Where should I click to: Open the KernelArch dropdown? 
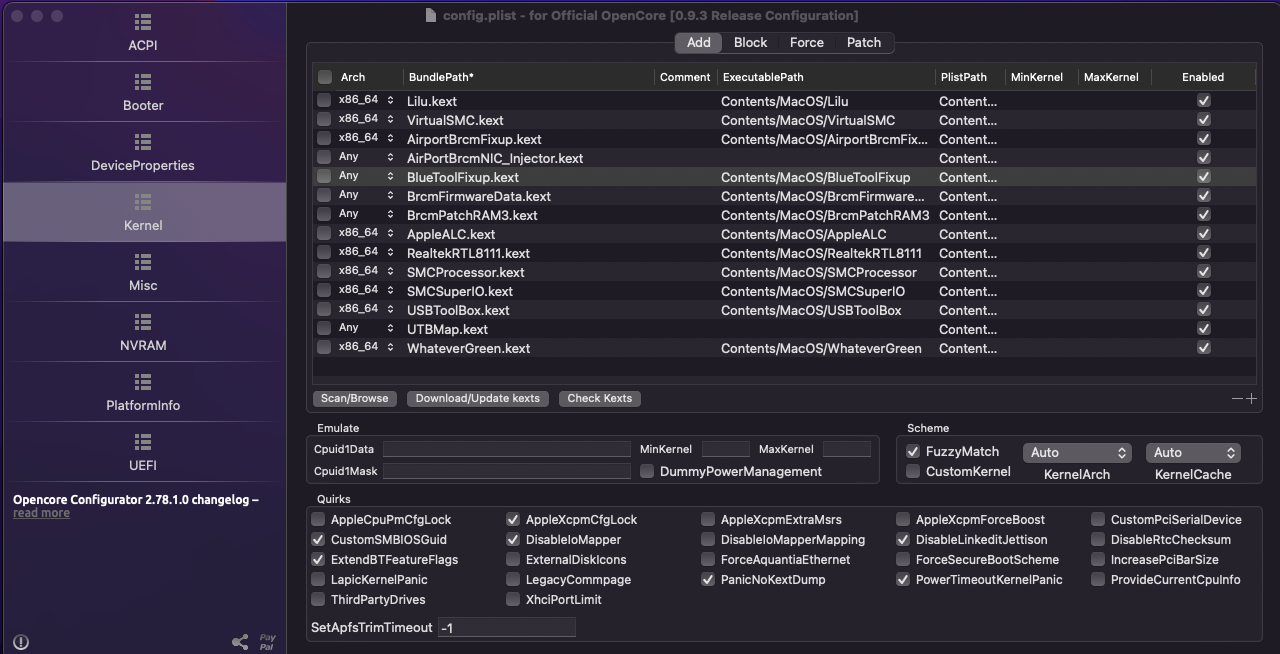(1077, 453)
